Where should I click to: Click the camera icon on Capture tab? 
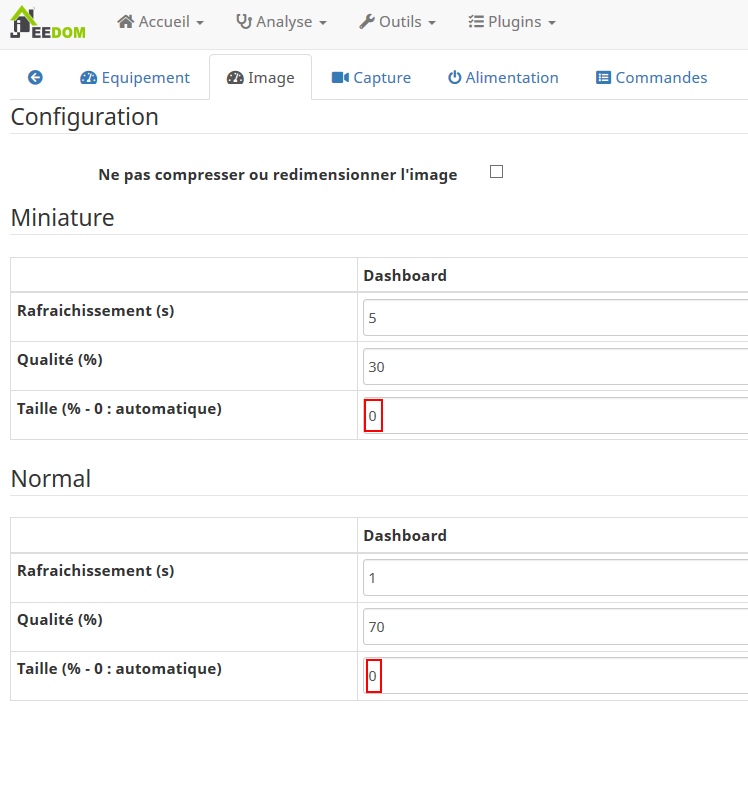[x=340, y=78]
